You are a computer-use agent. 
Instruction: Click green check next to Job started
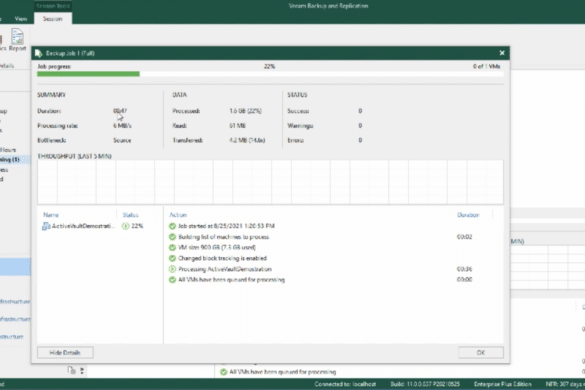pyautogui.click(x=172, y=226)
